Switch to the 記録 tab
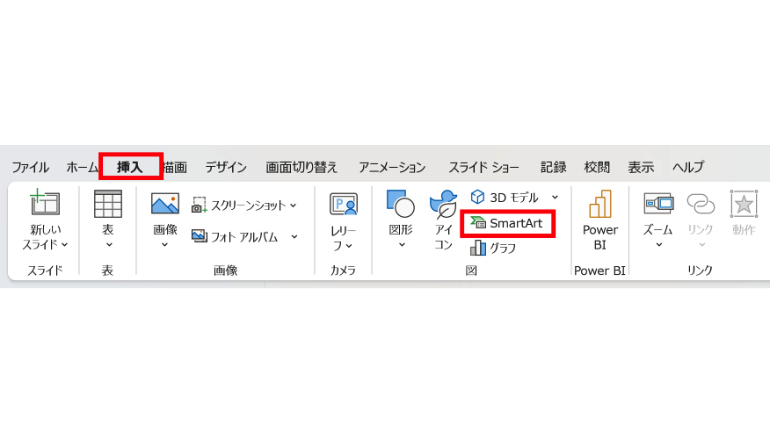Screen dimensions: 770x433 (x=553, y=167)
